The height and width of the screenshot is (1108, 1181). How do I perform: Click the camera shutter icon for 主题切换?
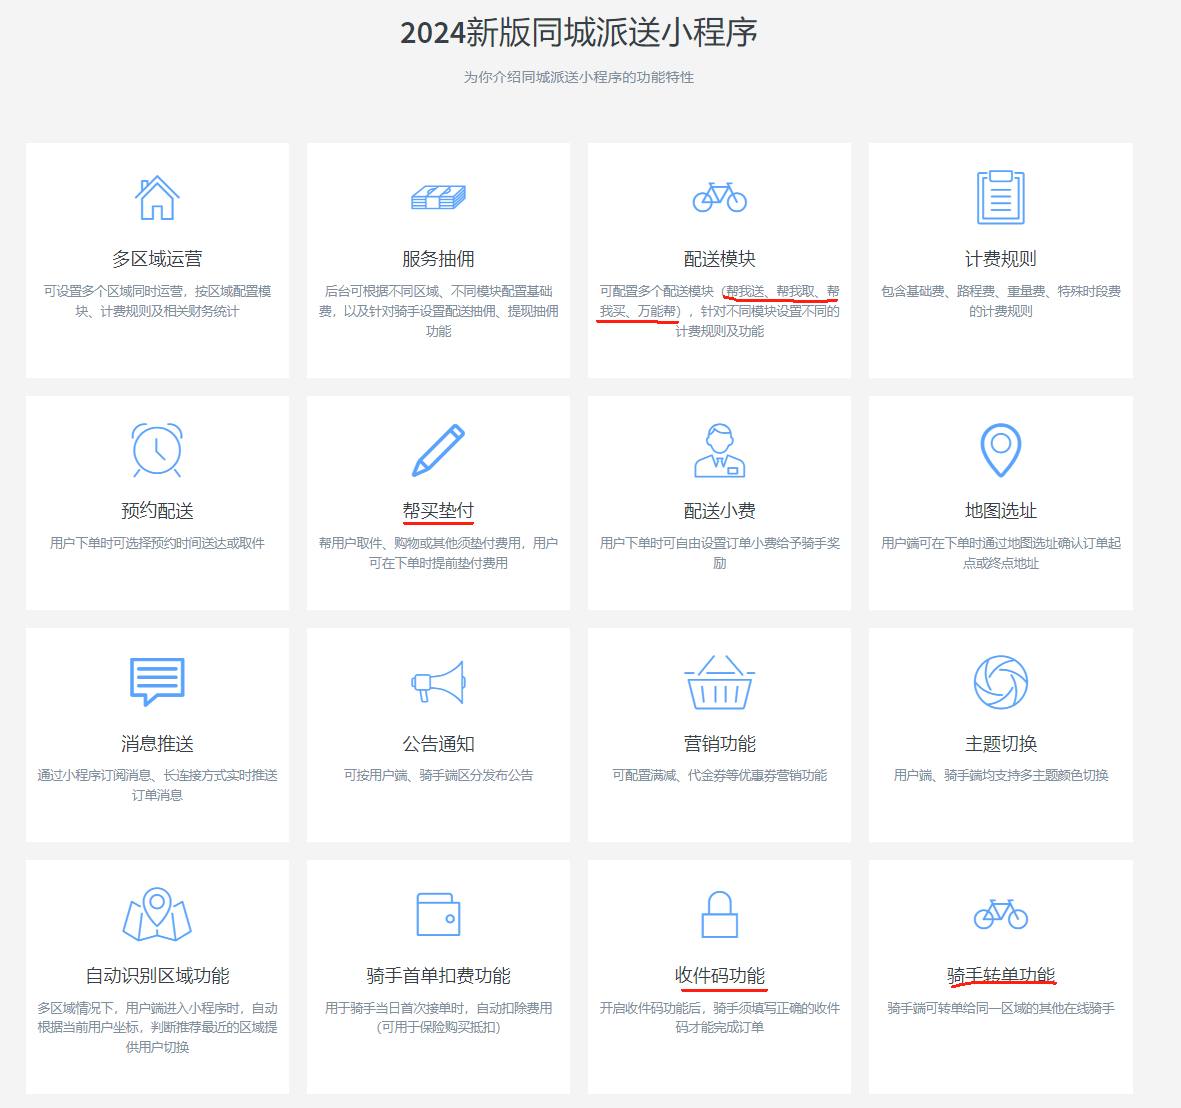coord(1000,682)
